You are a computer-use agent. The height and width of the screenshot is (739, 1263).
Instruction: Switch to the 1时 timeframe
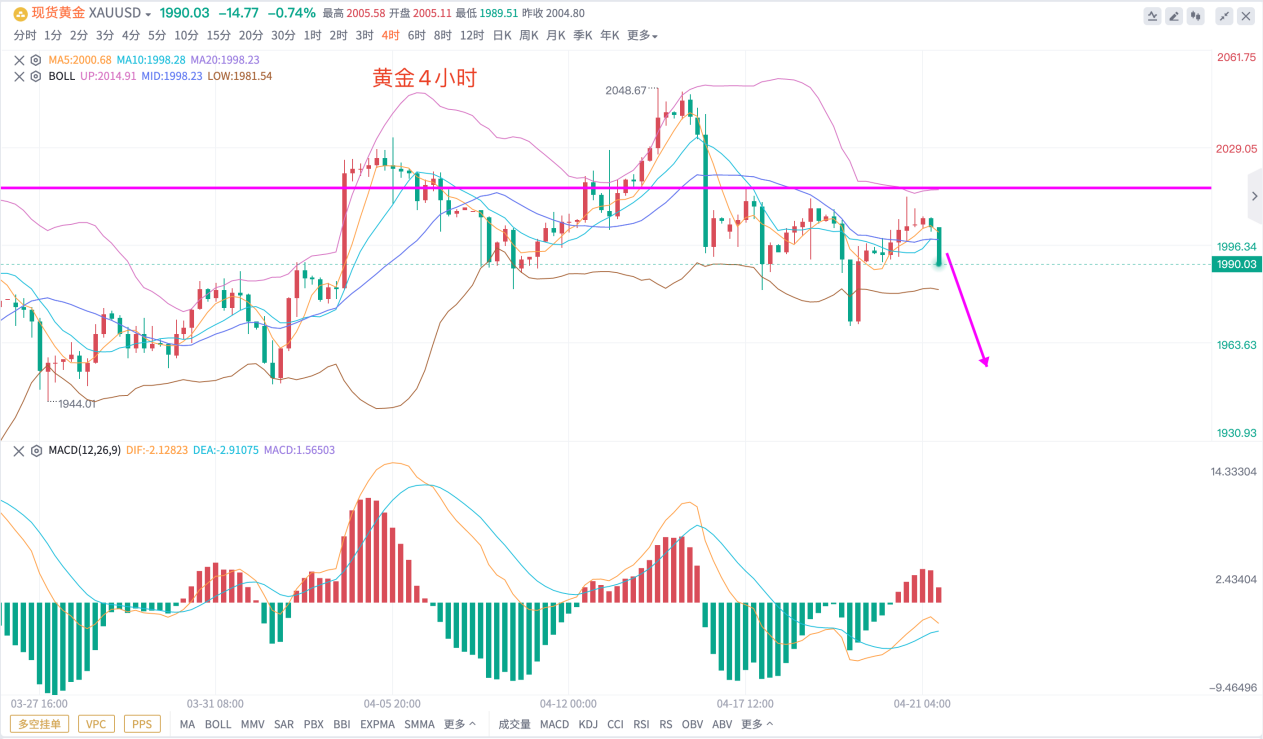click(312, 35)
